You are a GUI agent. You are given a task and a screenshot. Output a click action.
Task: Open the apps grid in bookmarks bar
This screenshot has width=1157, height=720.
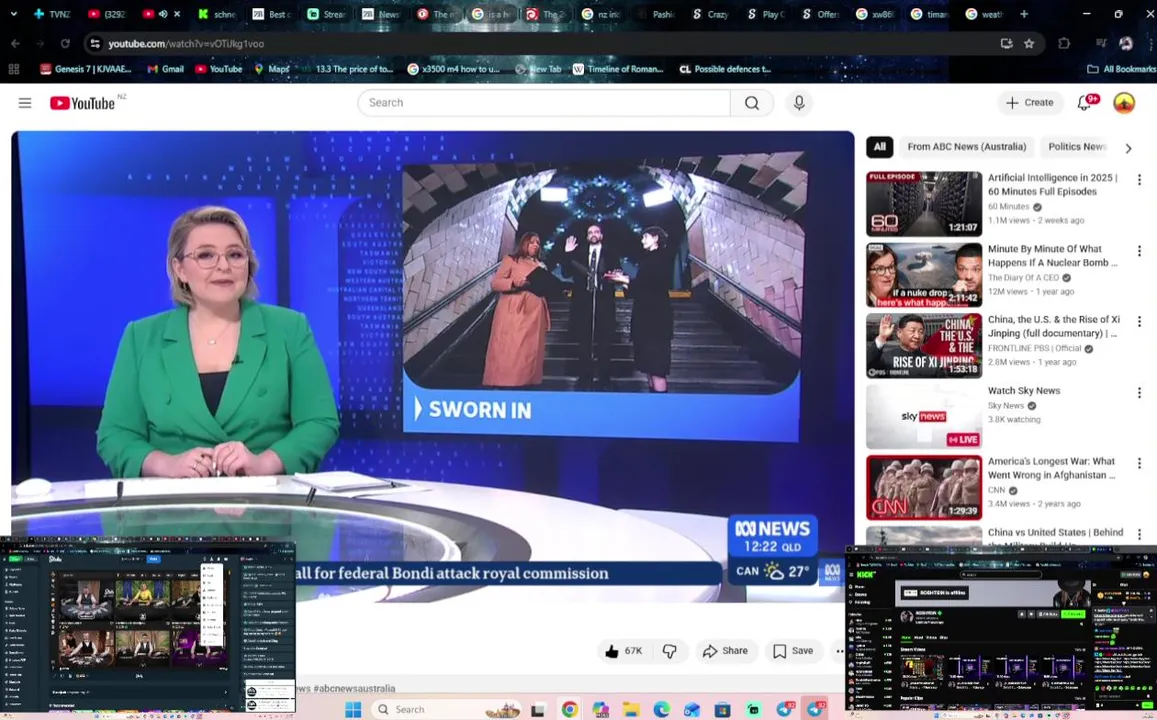(13, 69)
